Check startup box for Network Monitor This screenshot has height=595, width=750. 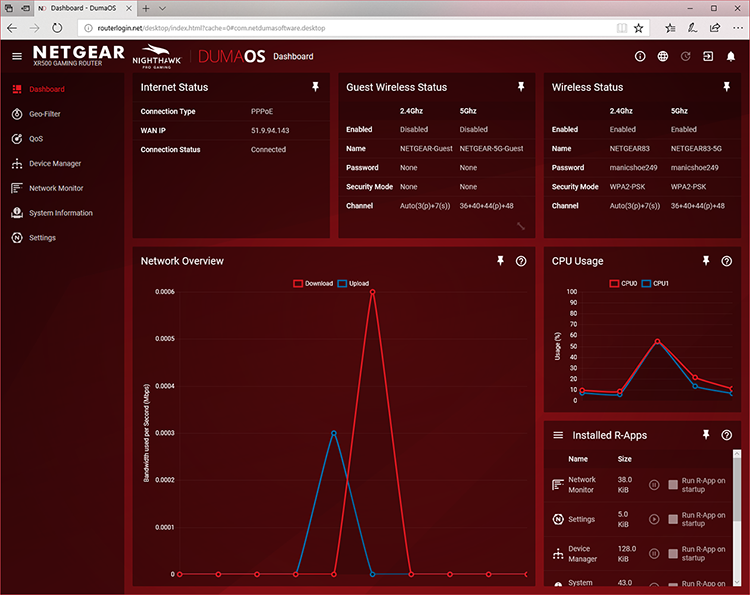tap(673, 485)
